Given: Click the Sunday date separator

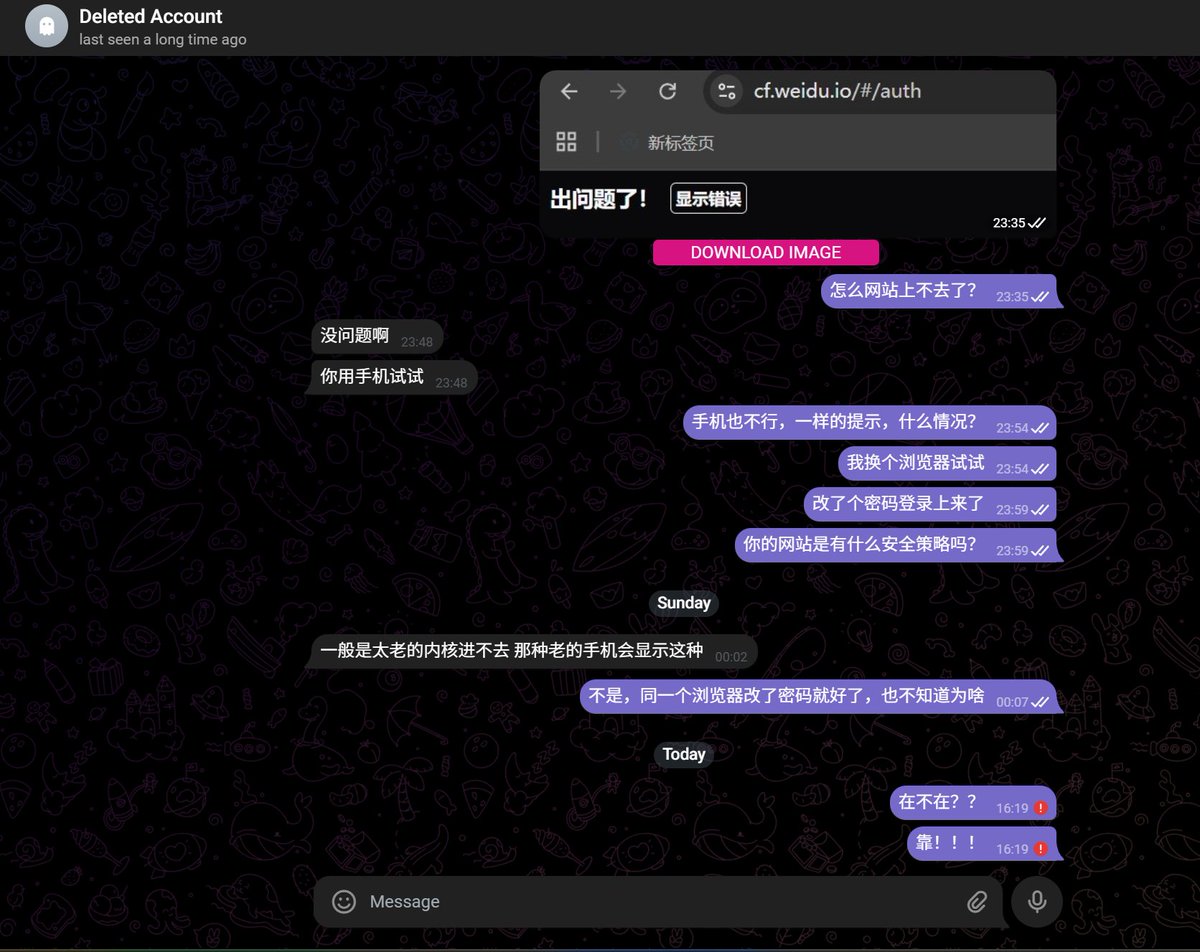Looking at the screenshot, I should [x=684, y=603].
